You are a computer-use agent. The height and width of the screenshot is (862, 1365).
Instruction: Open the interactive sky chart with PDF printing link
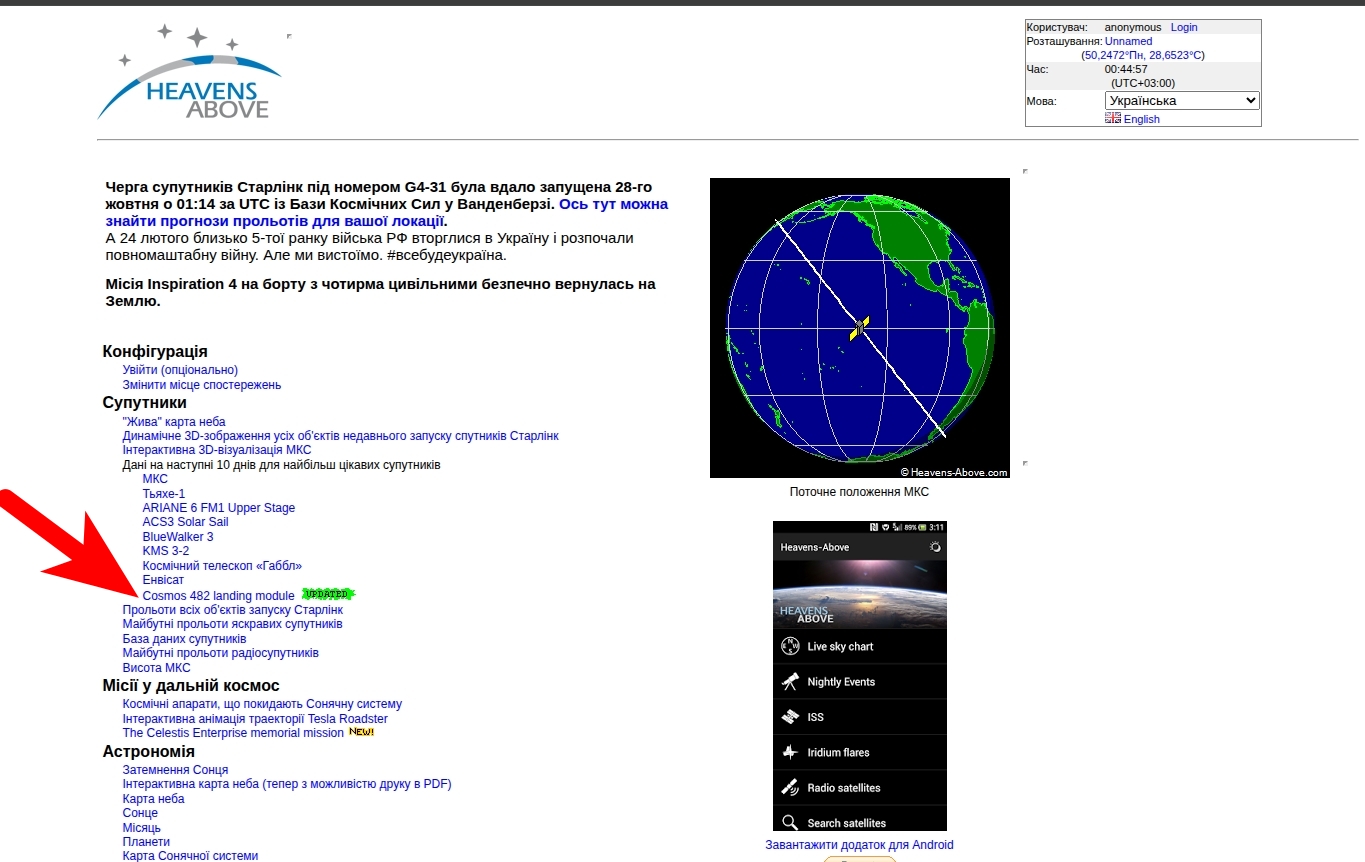[x=287, y=784]
